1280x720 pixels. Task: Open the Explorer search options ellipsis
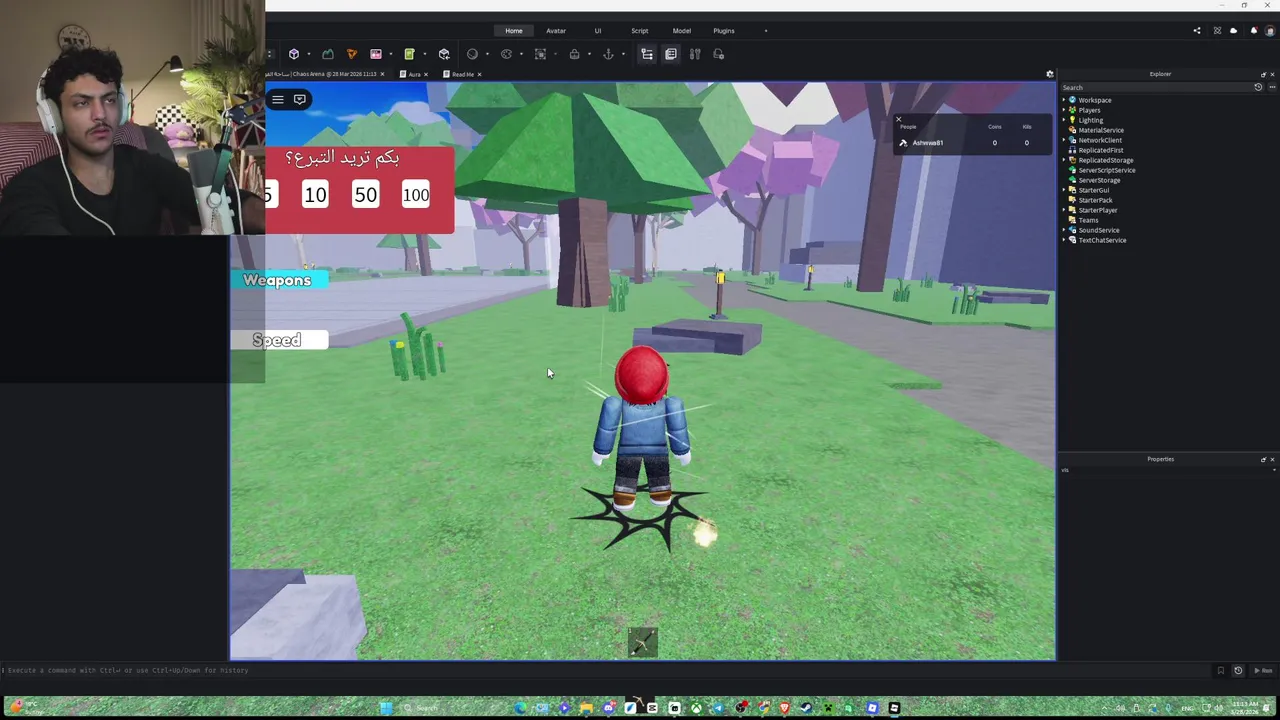(1270, 87)
